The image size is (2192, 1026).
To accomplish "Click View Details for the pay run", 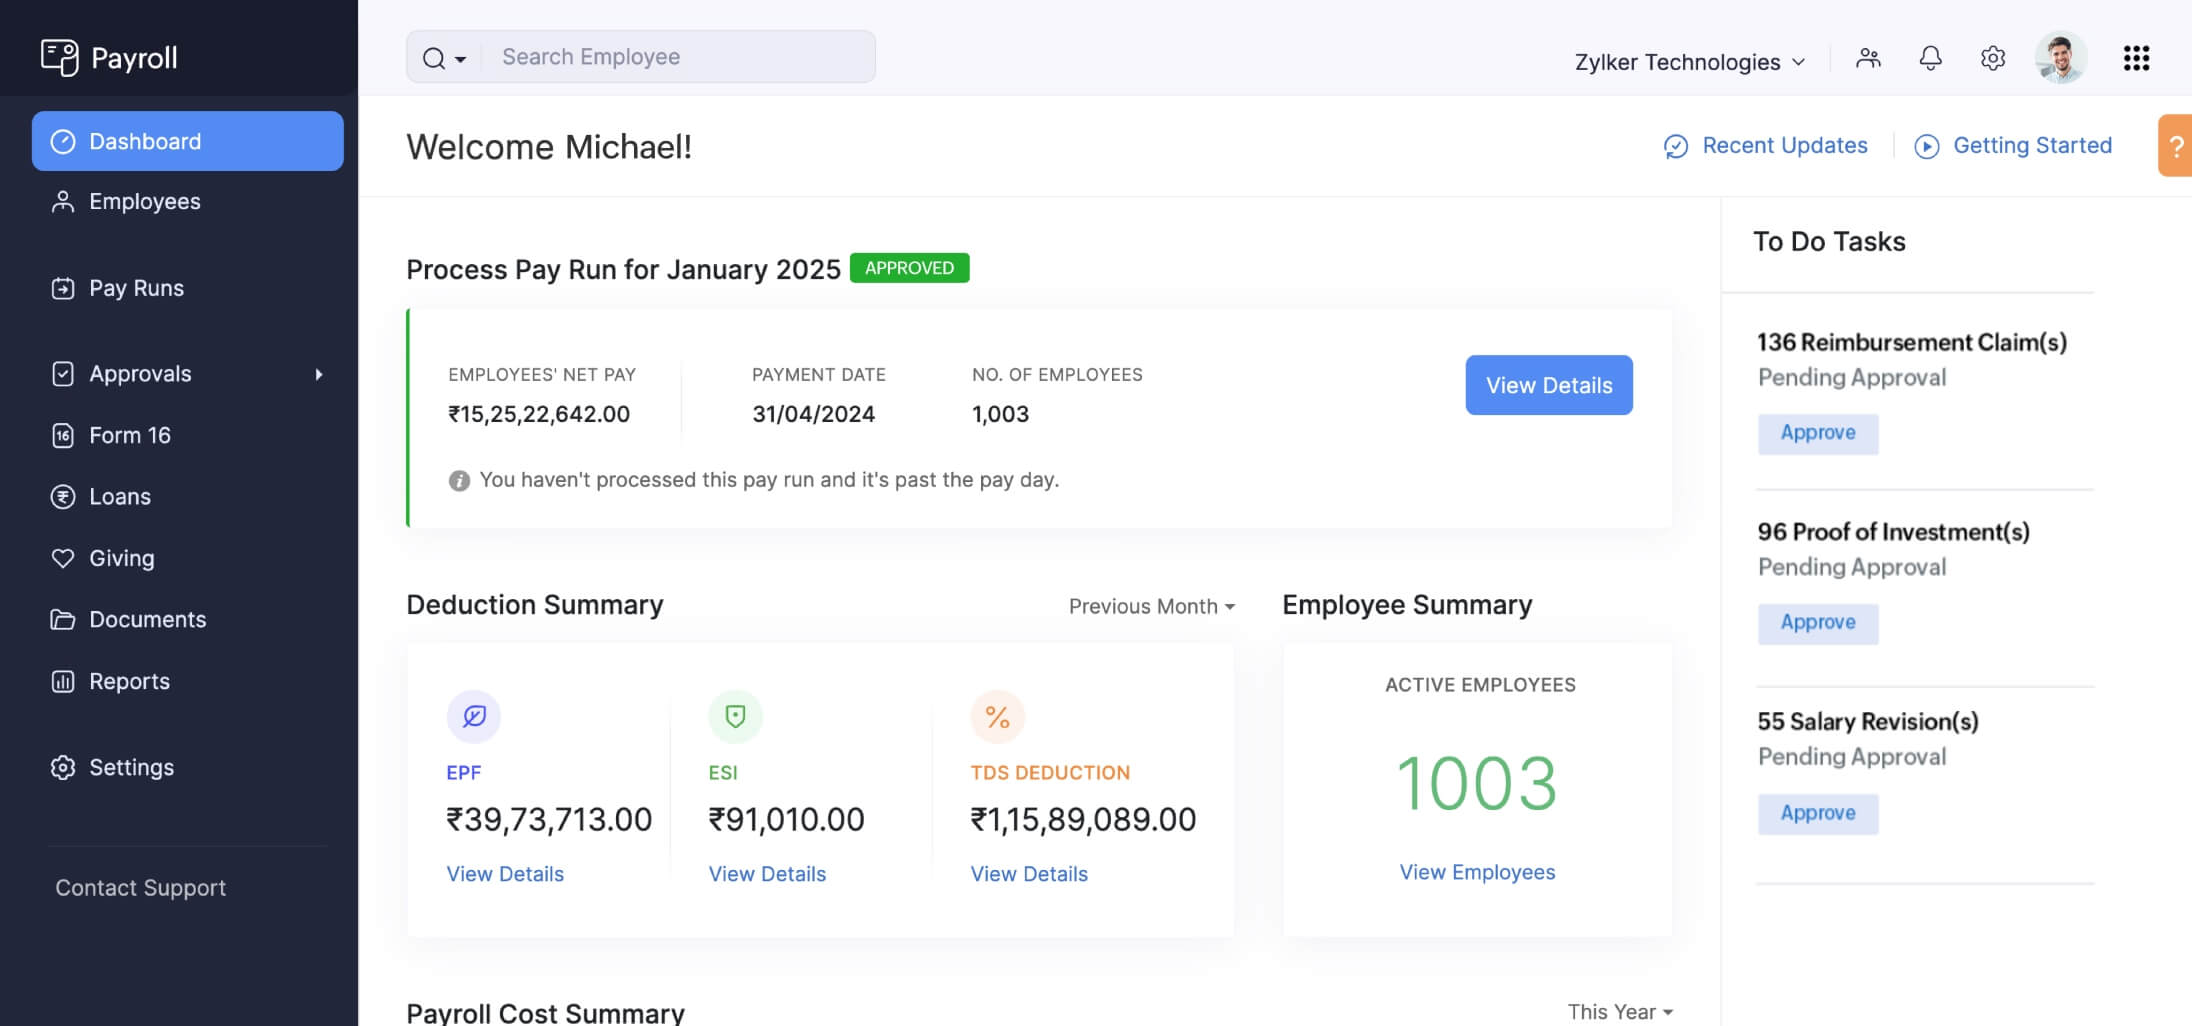I will tap(1548, 385).
